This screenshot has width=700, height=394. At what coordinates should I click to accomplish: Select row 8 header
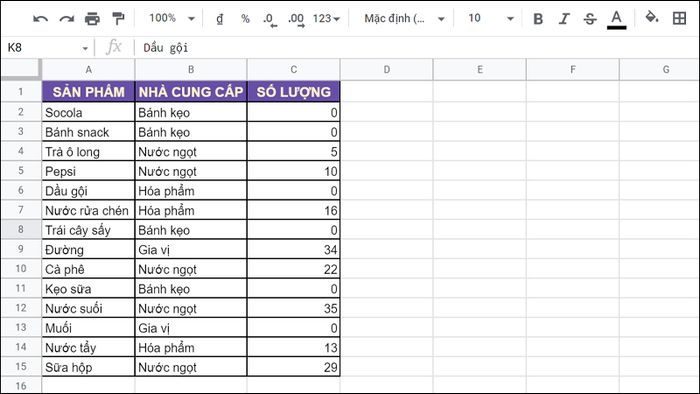tap(21, 229)
